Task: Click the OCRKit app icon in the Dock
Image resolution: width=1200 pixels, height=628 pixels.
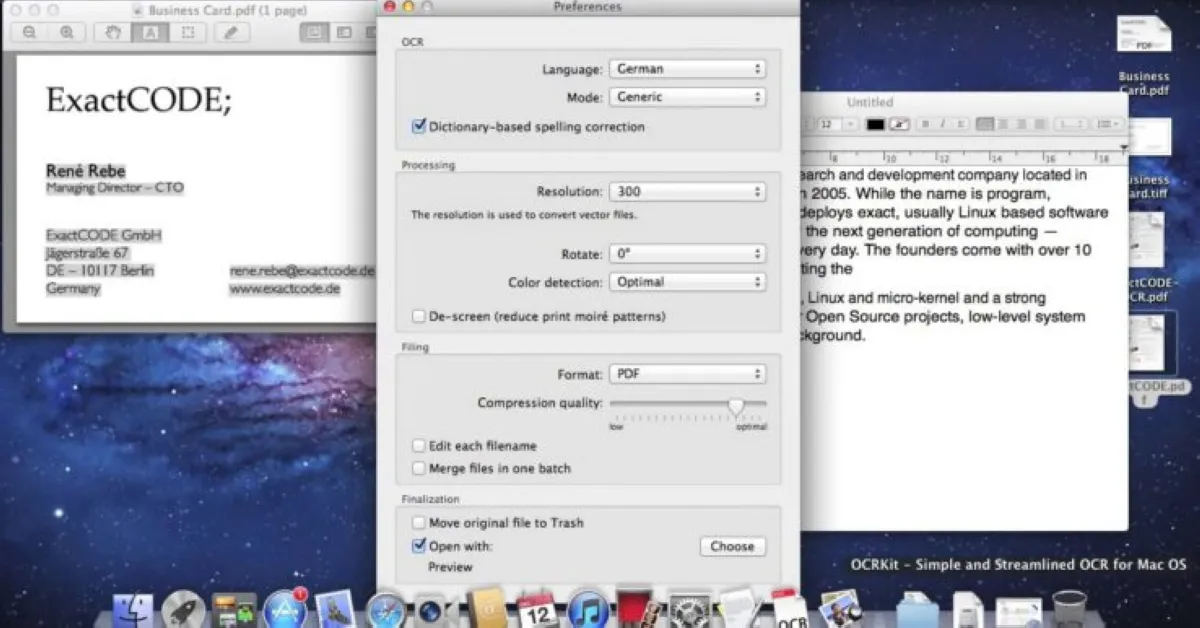Action: 790,609
